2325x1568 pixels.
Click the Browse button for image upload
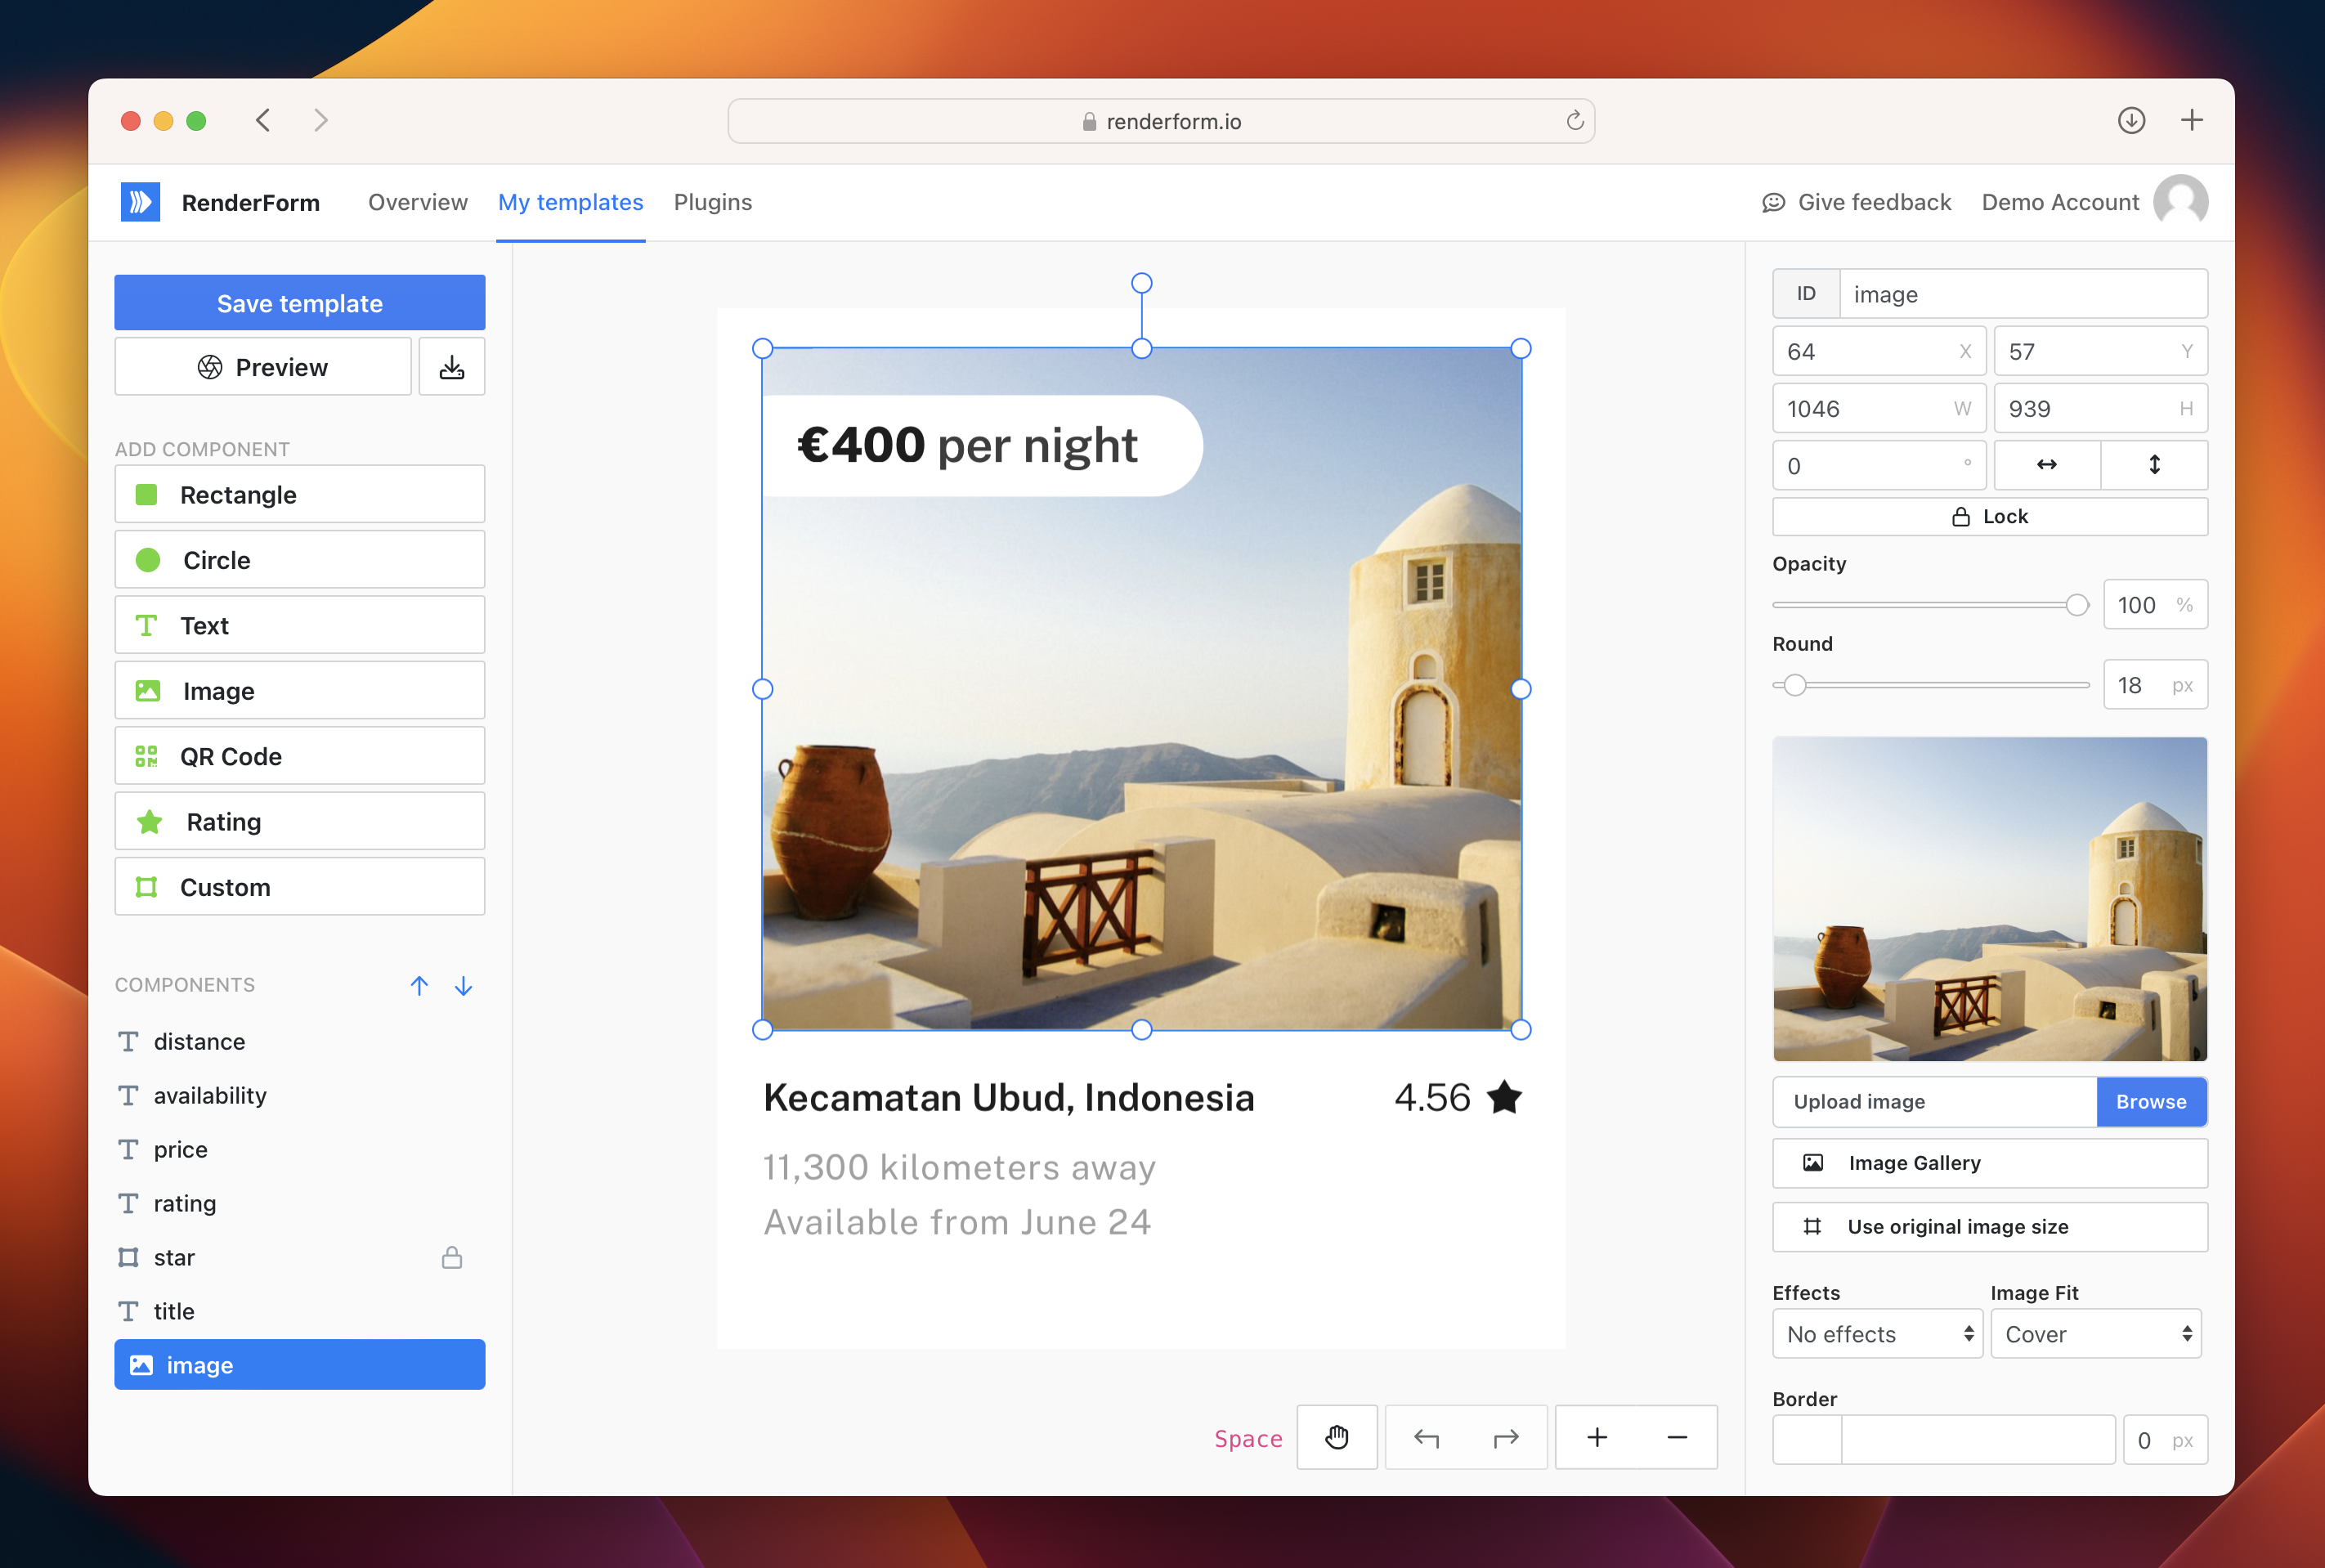[2150, 1100]
